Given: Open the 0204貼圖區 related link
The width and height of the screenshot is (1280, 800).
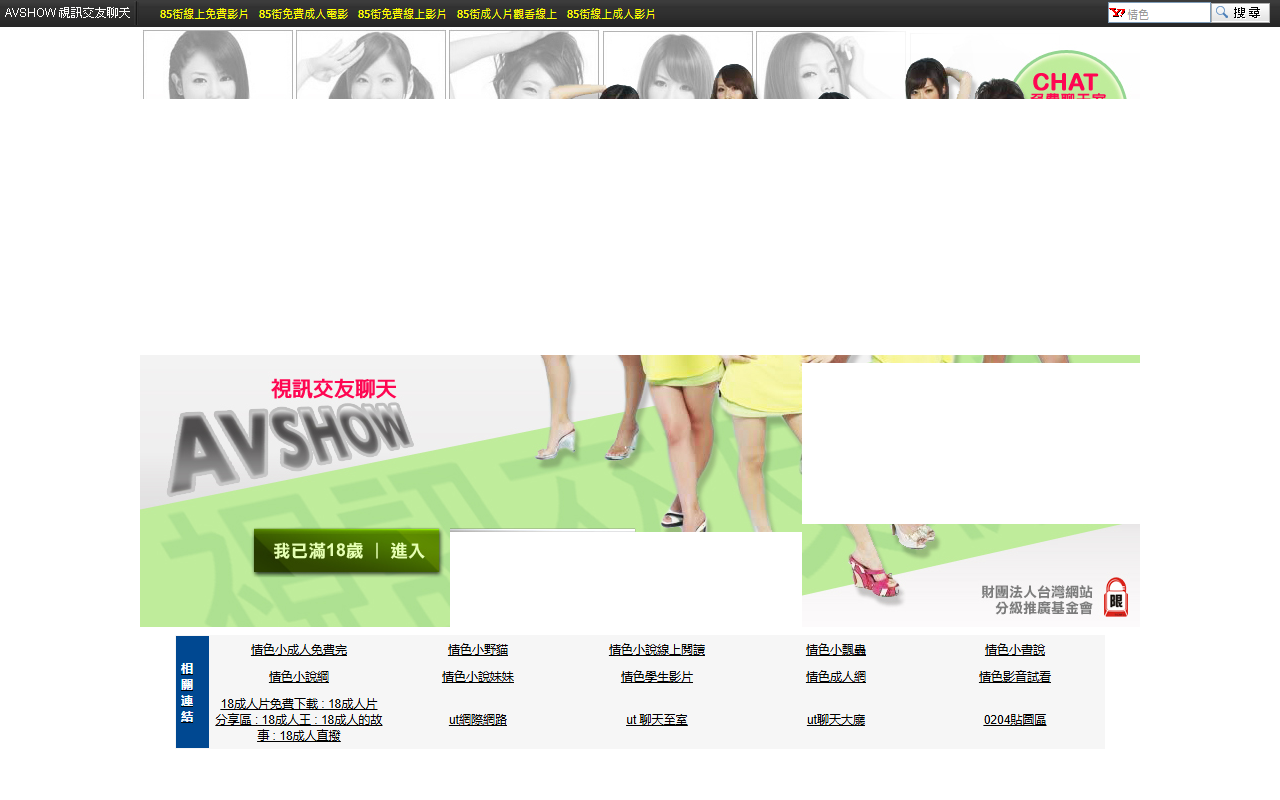Looking at the screenshot, I should [x=1015, y=720].
